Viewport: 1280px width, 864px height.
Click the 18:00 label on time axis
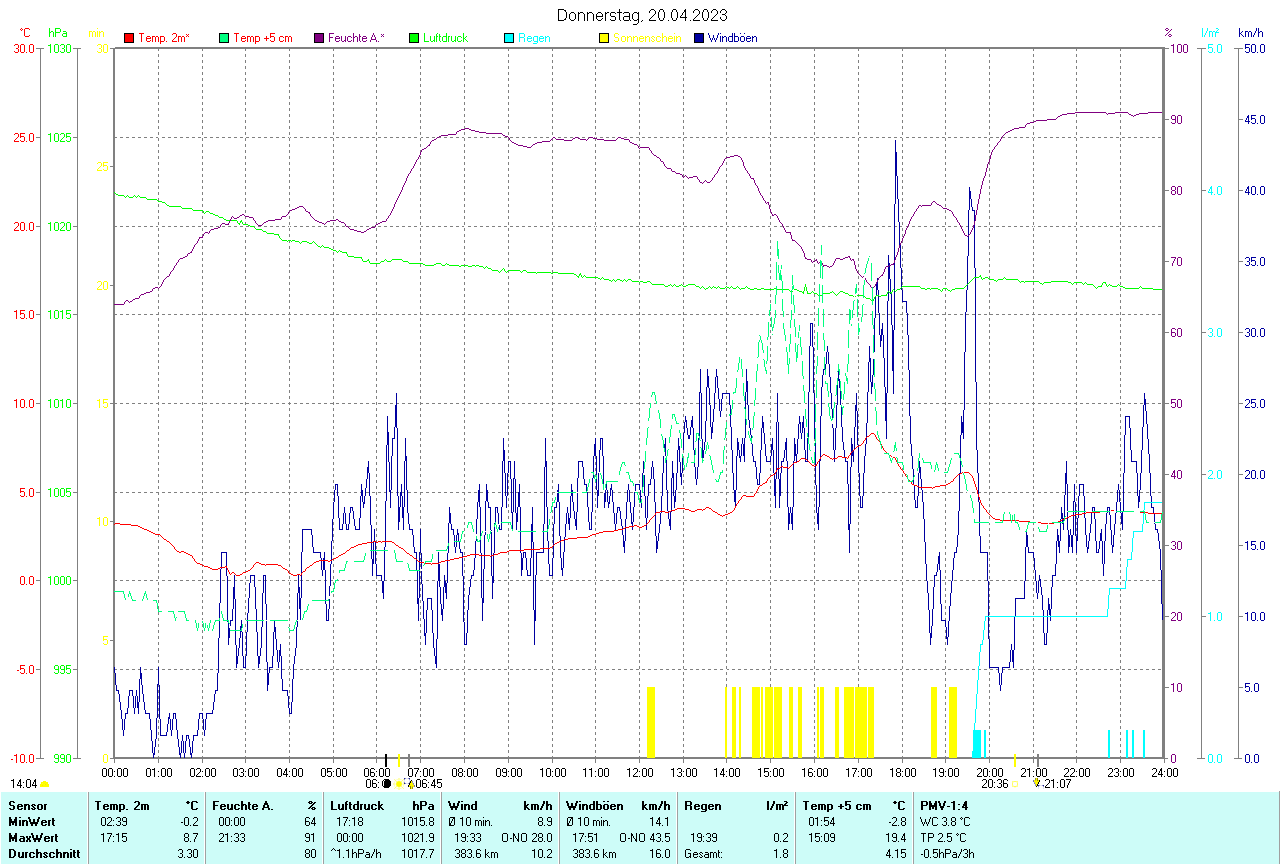click(x=902, y=772)
